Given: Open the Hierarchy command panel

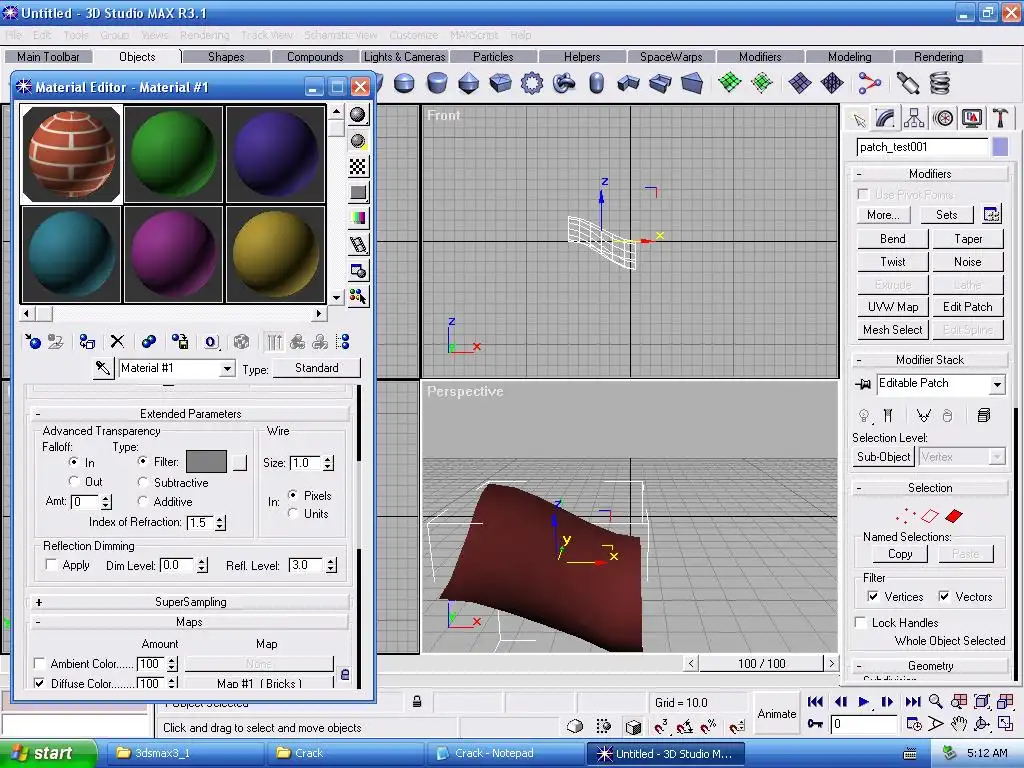Looking at the screenshot, I should [x=914, y=118].
